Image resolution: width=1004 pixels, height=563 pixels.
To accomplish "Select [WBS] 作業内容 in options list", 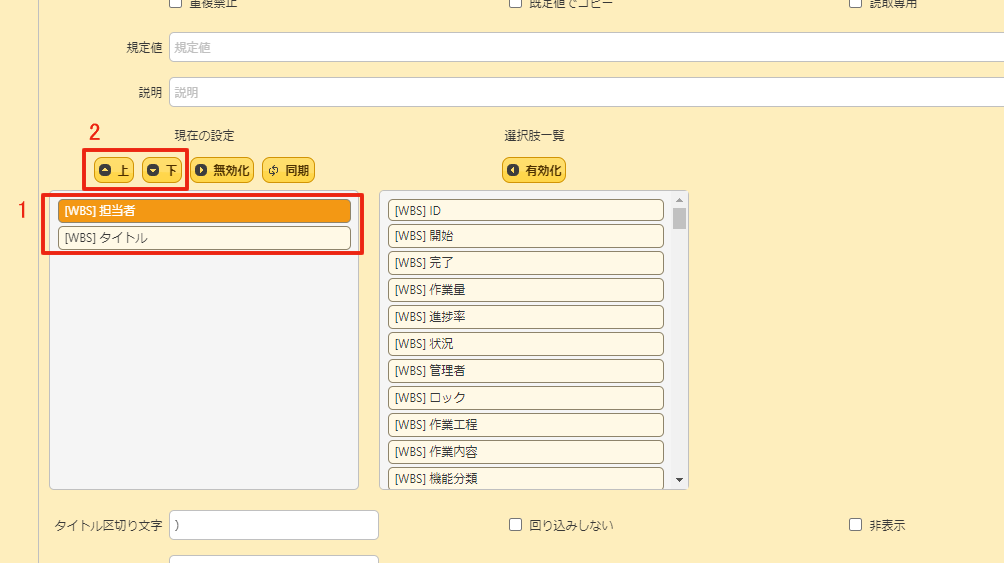I will pyautogui.click(x=526, y=451).
